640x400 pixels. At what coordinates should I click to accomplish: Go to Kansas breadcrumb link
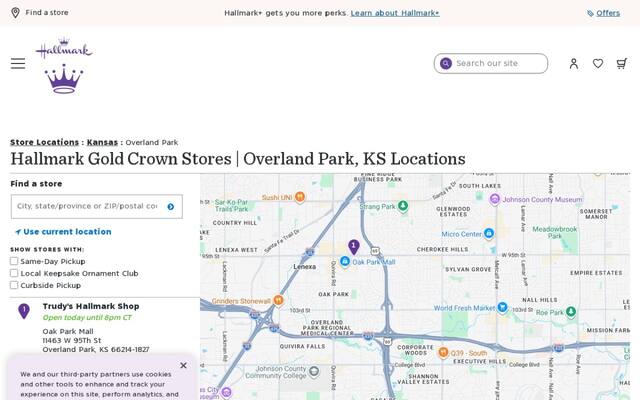[x=102, y=142]
